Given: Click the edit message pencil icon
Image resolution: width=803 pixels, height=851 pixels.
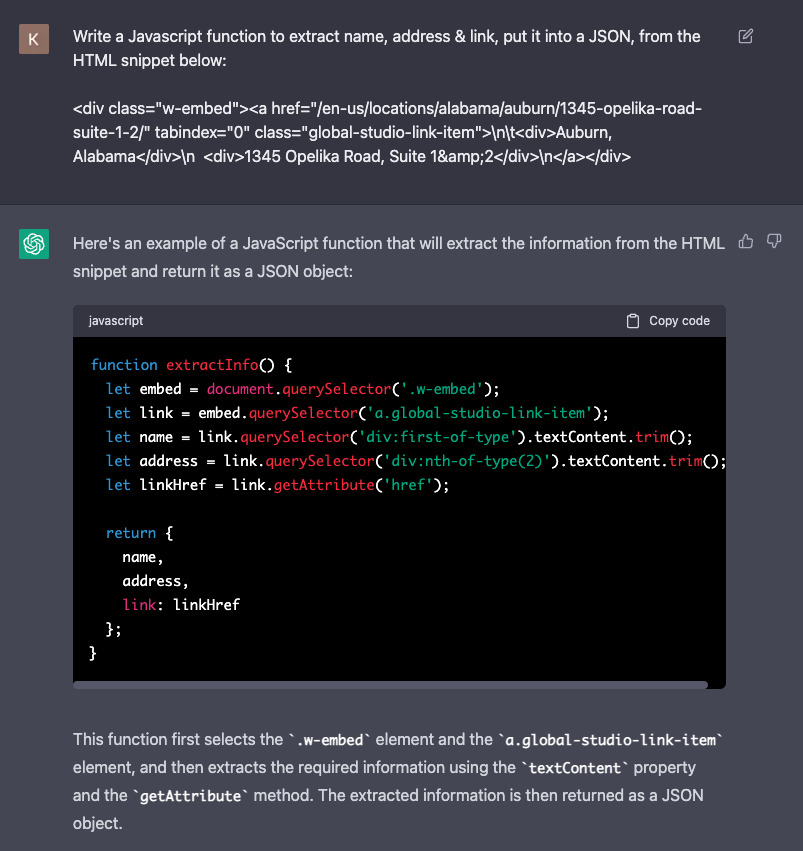Looking at the screenshot, I should coord(745,36).
